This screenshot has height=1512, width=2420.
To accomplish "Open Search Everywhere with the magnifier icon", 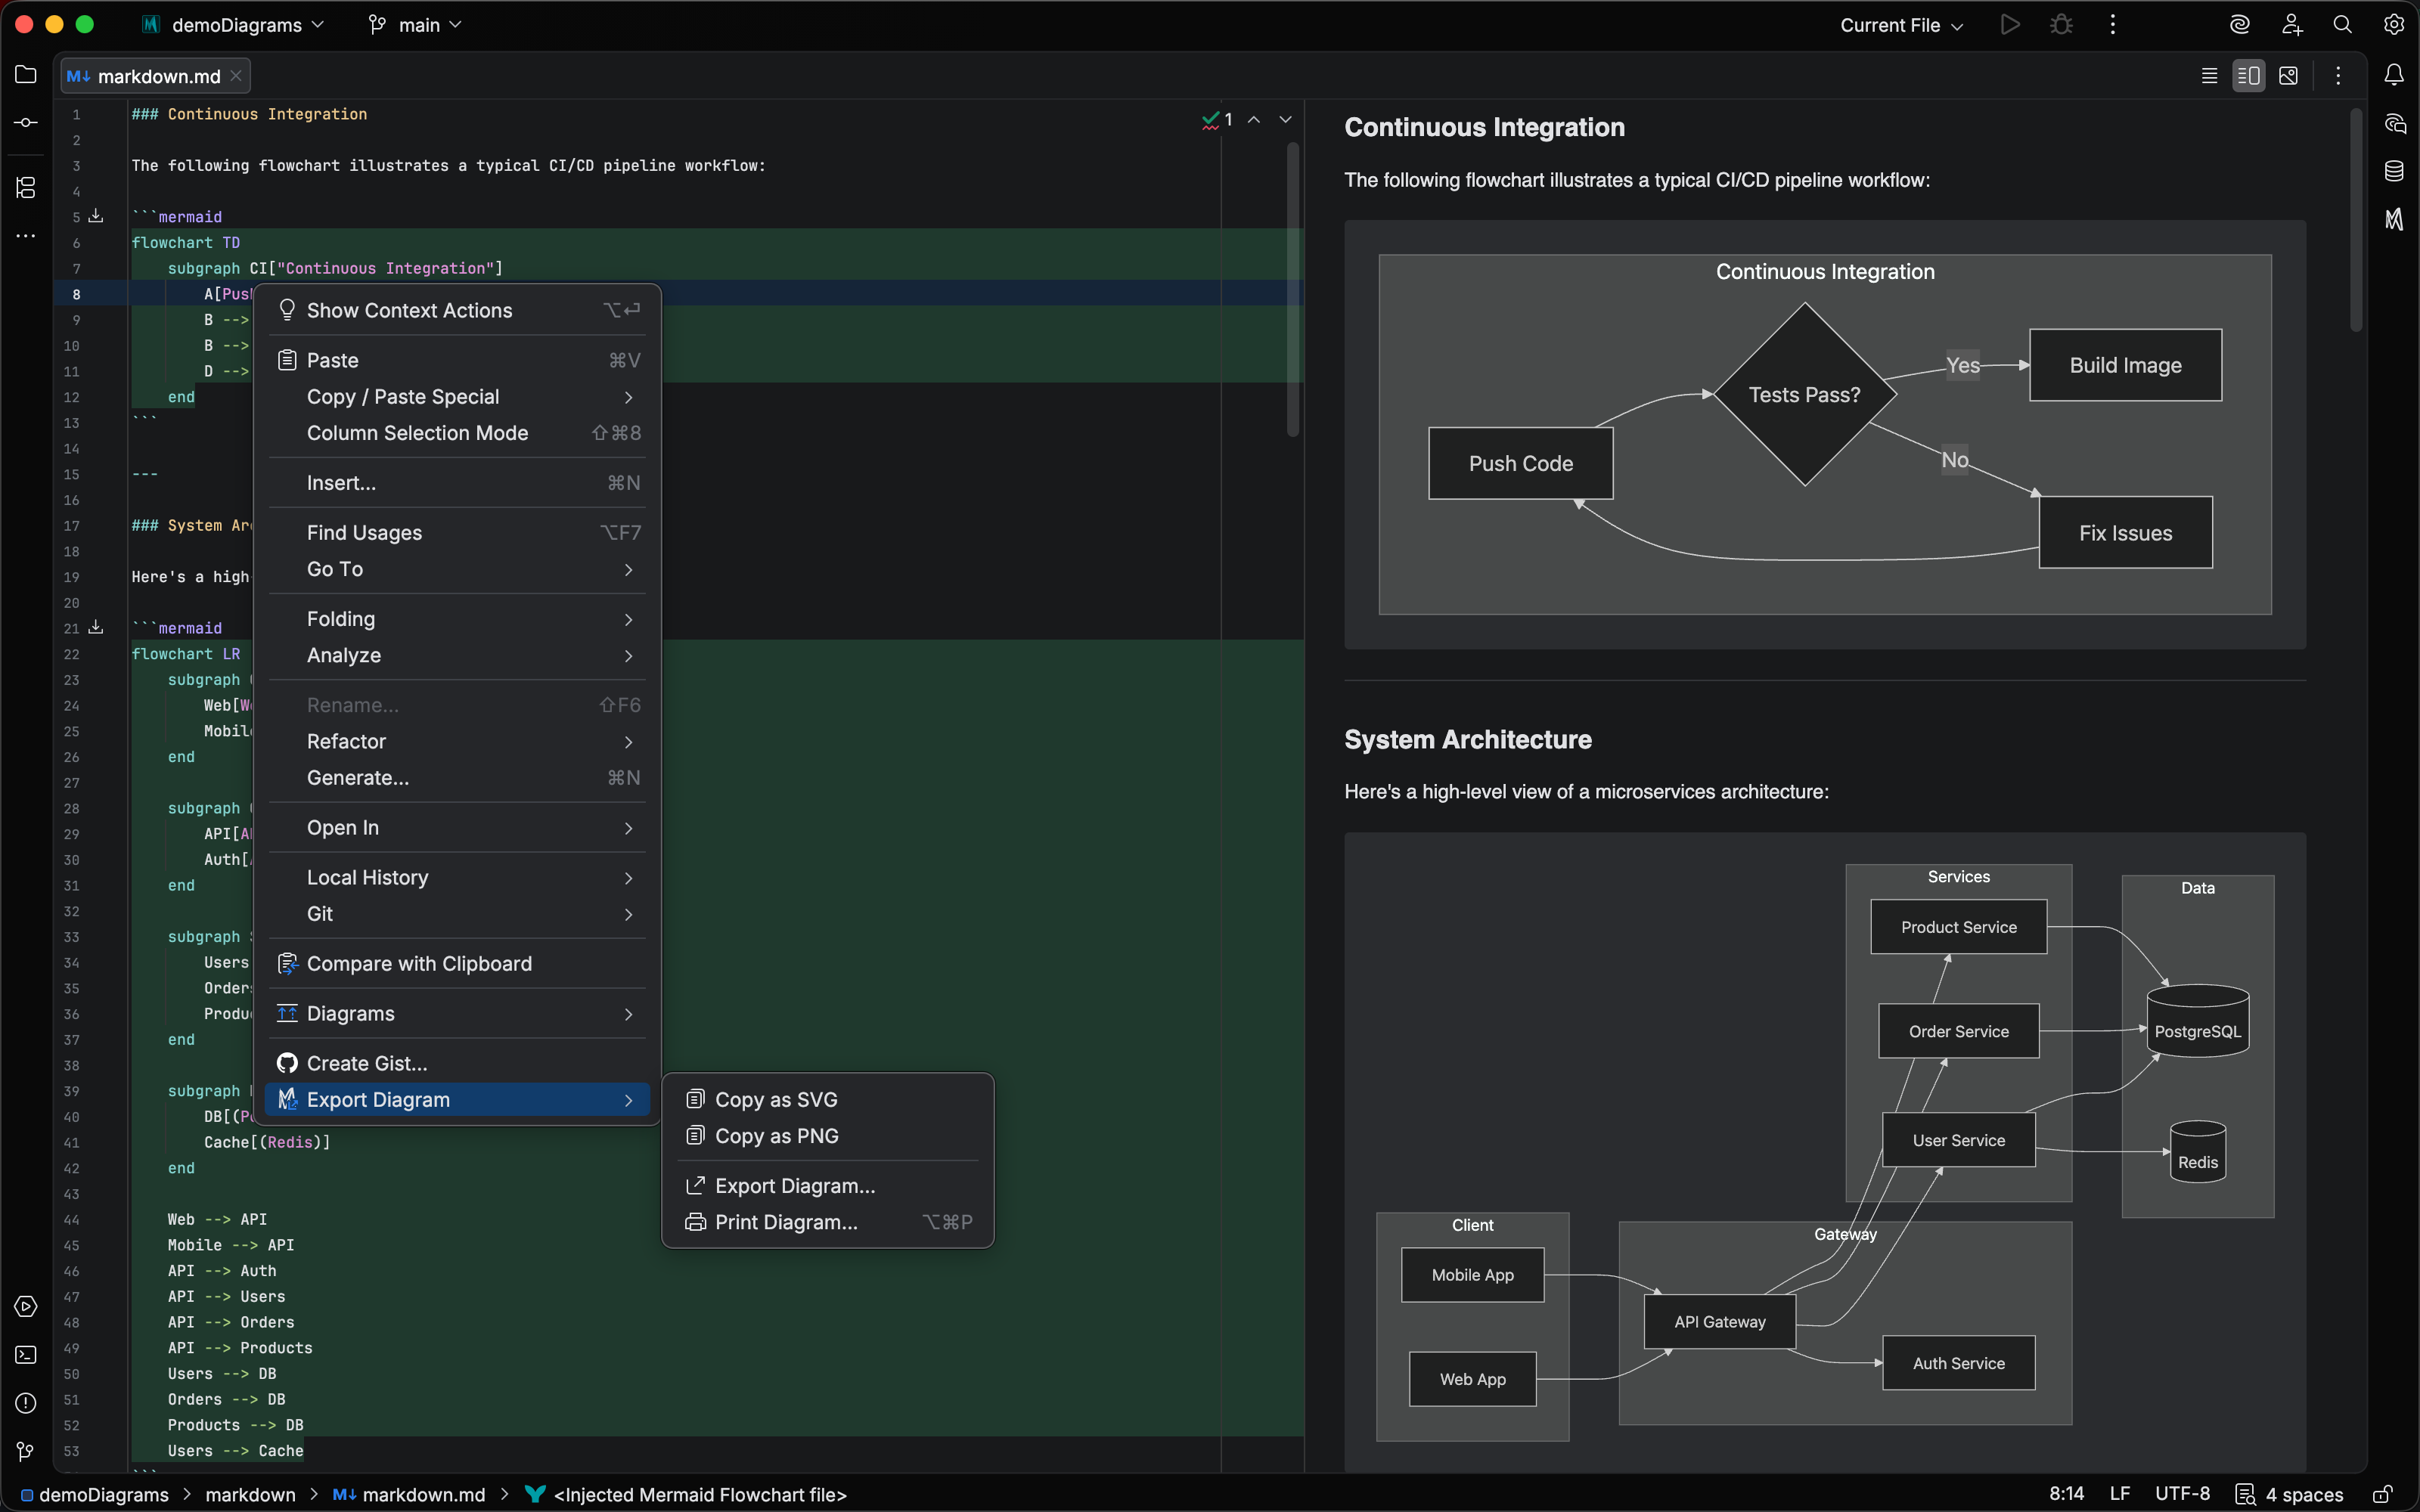I will tap(2343, 24).
